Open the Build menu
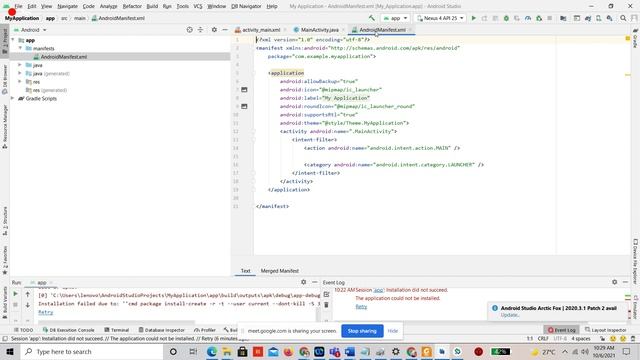Image resolution: width=640 pixels, height=360 pixels. [x=152, y=6]
